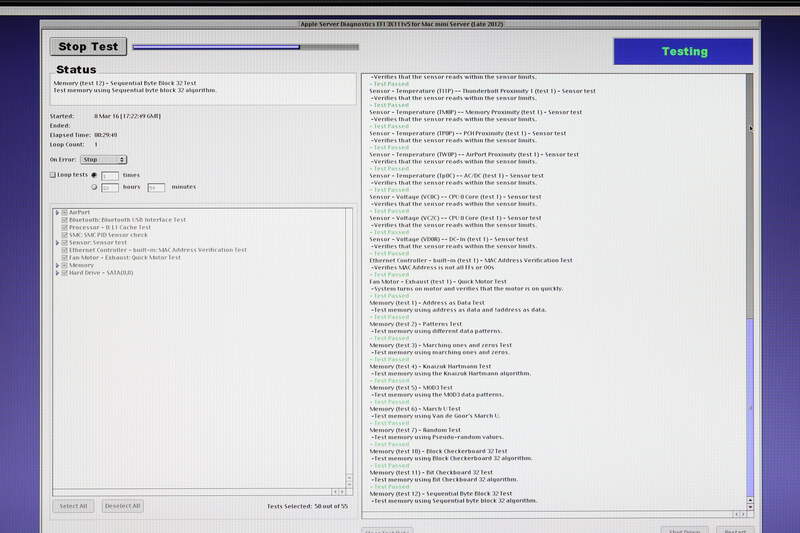Enable the Loop tests checkbox
This screenshot has width=800, height=533.
tap(54, 174)
